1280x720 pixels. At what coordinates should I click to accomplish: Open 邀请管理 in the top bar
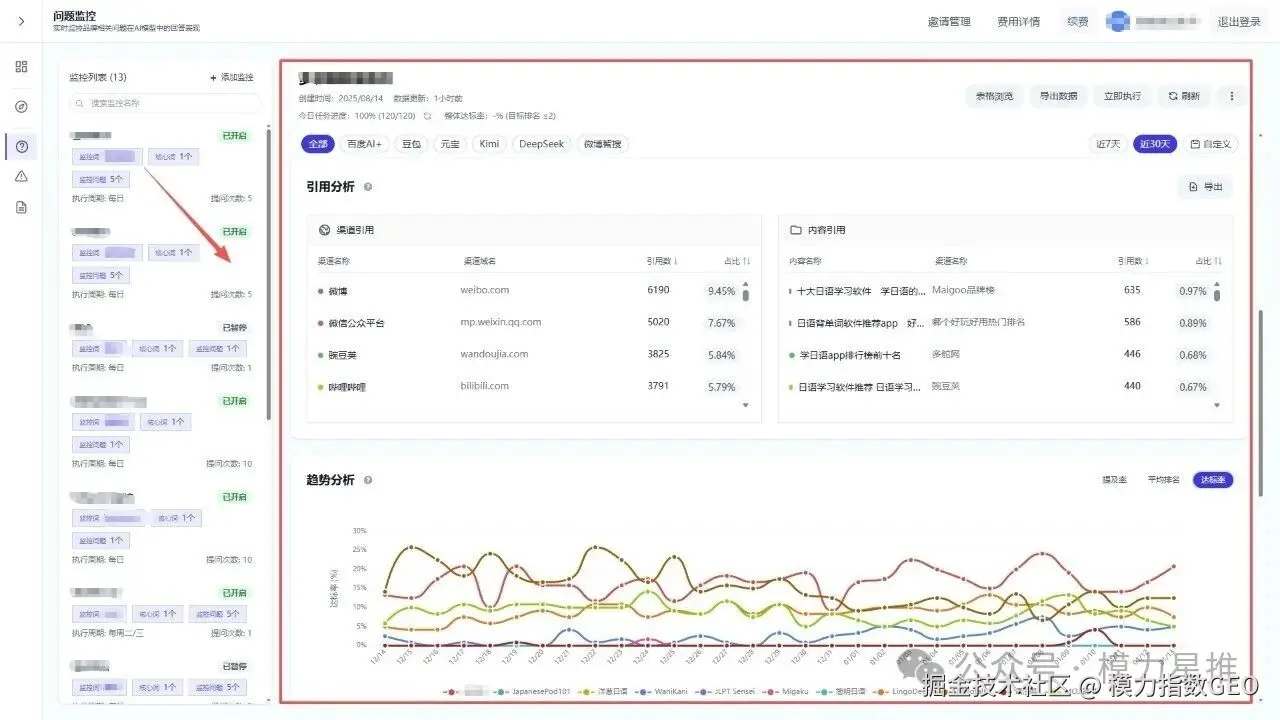[949, 21]
